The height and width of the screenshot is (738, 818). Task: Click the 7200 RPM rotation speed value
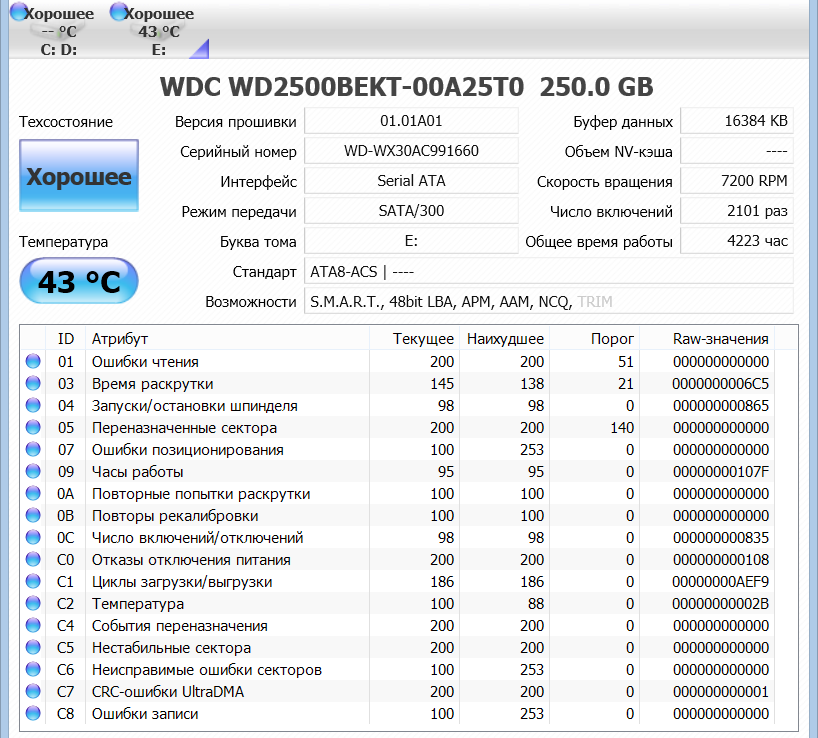(x=737, y=181)
